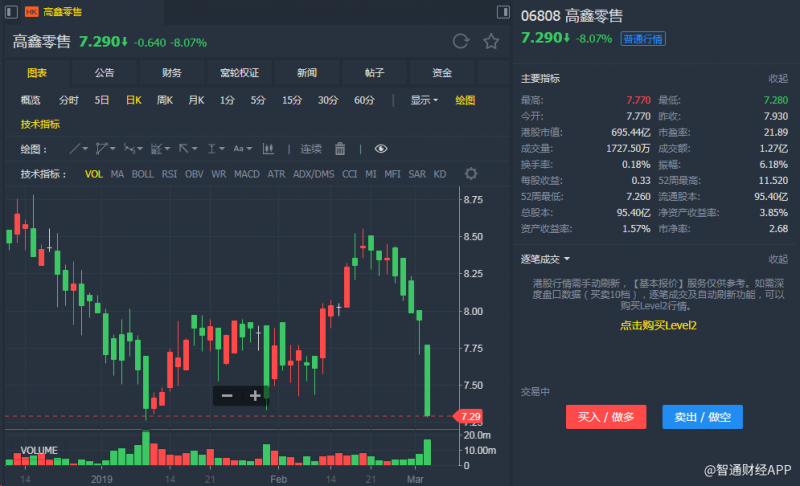The width and height of the screenshot is (800, 486).
Task: Select the text annotation Aa tool
Action: [x=238, y=149]
